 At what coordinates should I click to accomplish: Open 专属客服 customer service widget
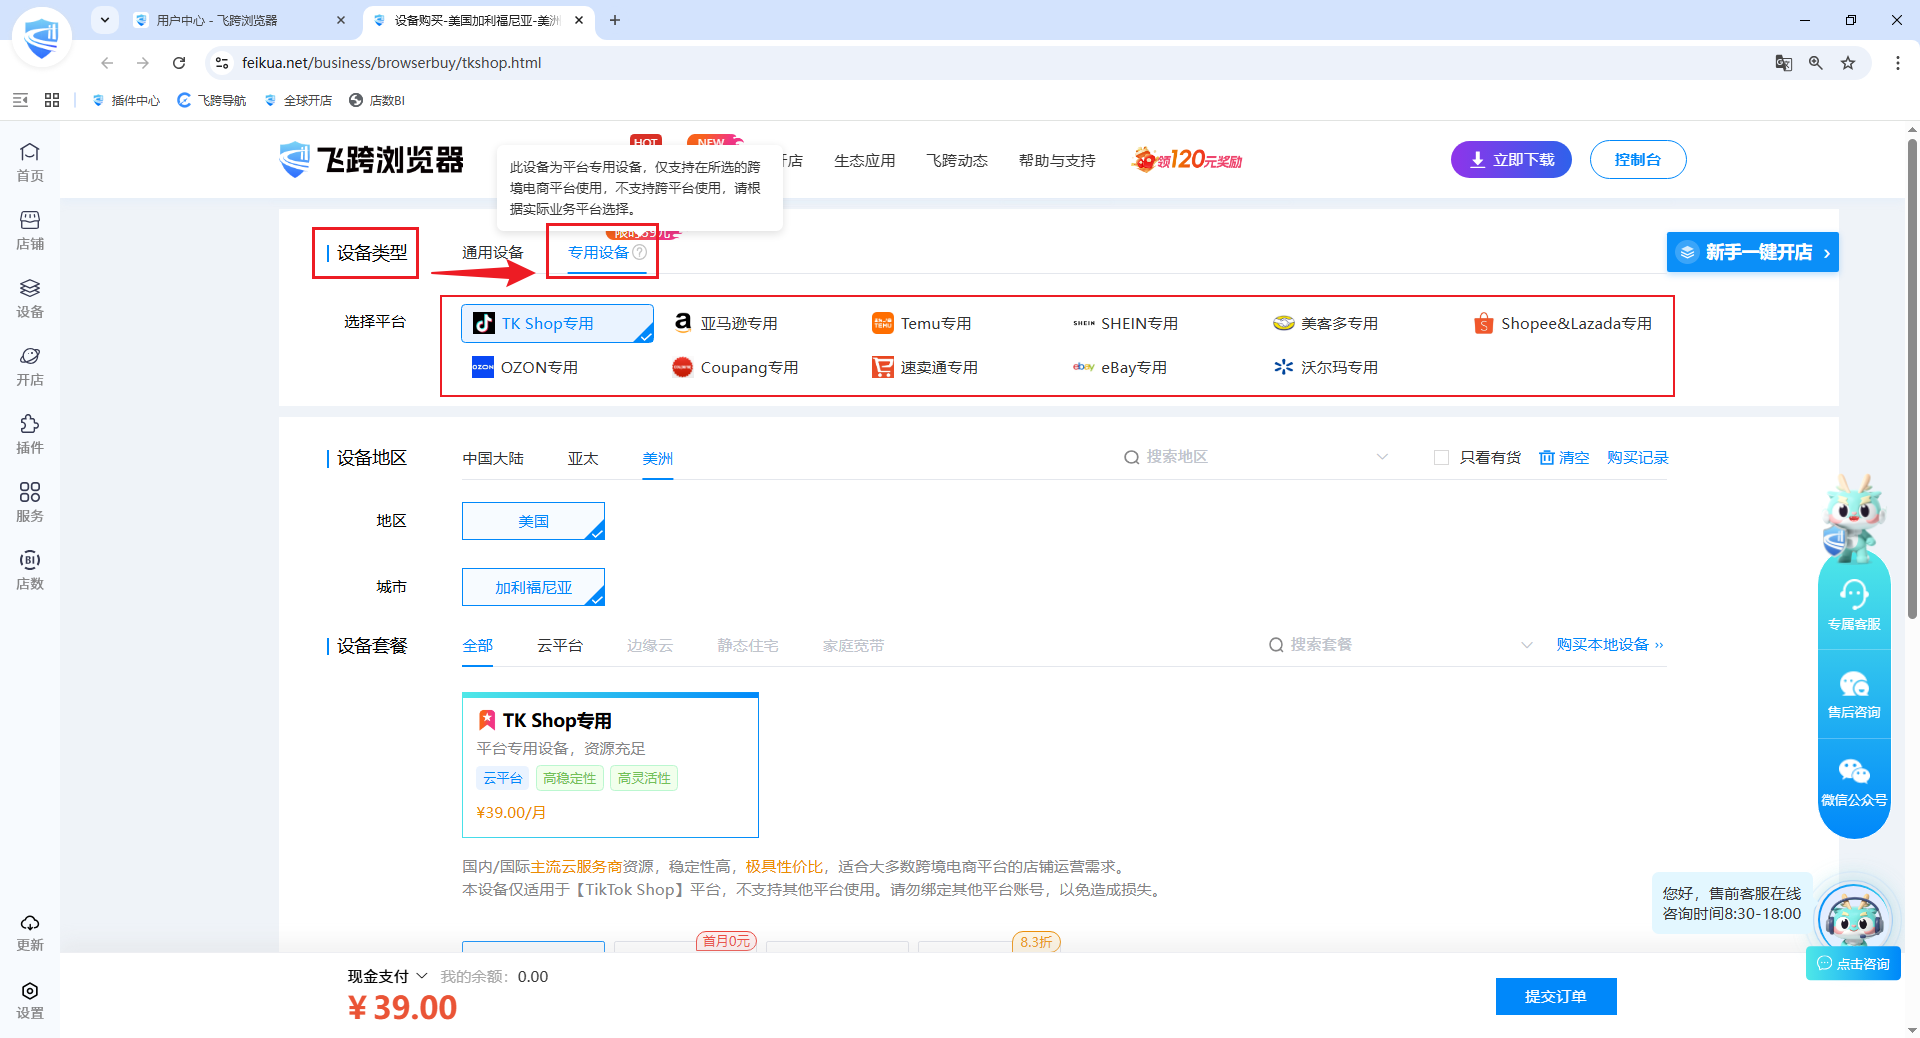coord(1854,604)
